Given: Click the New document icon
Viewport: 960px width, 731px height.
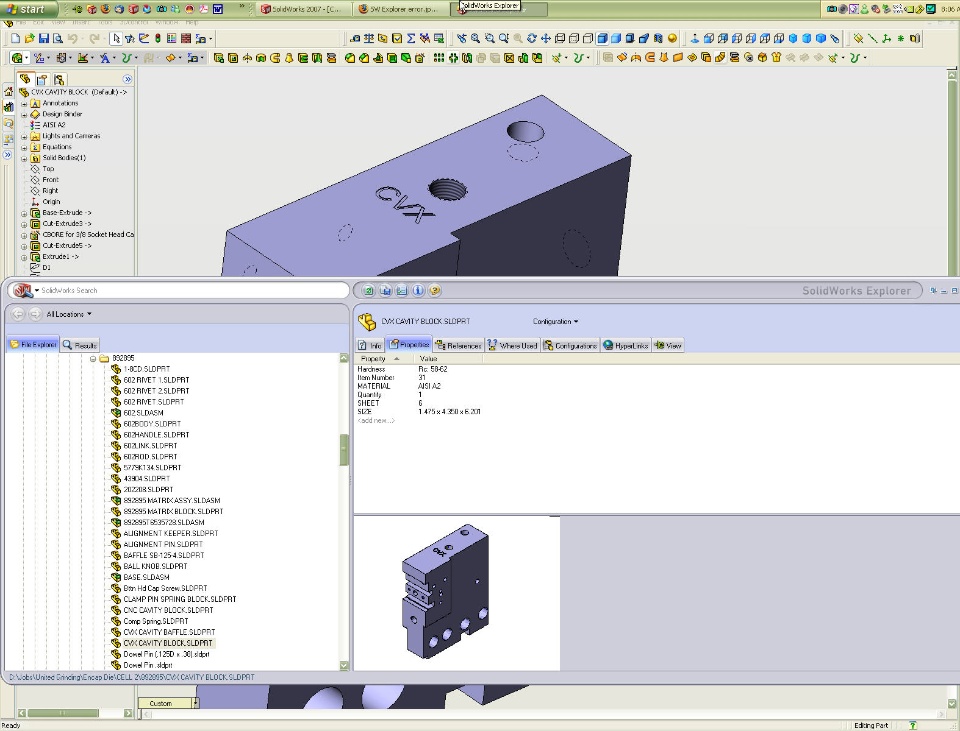Looking at the screenshot, I should pyautogui.click(x=16, y=39).
